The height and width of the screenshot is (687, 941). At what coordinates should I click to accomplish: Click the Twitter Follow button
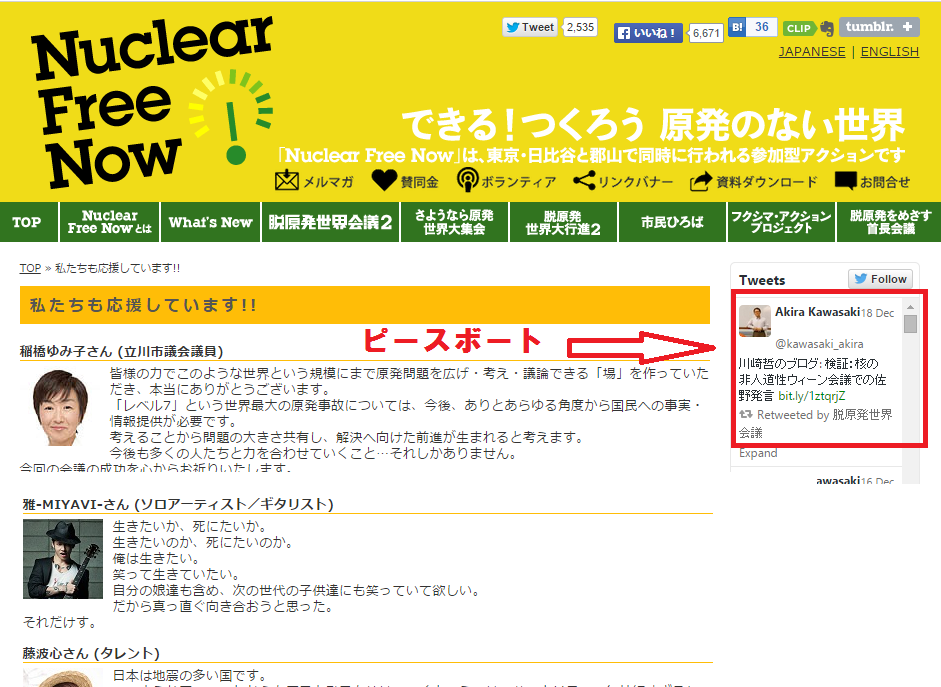[880, 279]
